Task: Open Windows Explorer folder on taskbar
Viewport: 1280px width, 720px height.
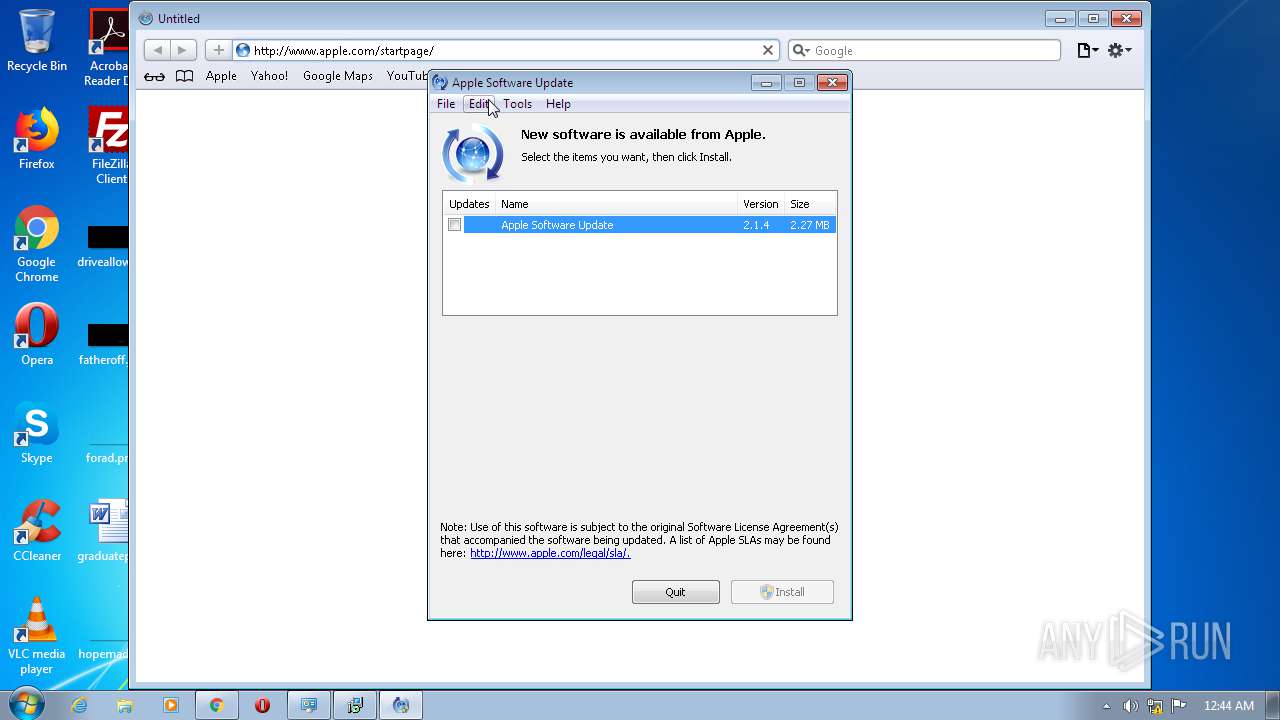Action: pyautogui.click(x=125, y=705)
